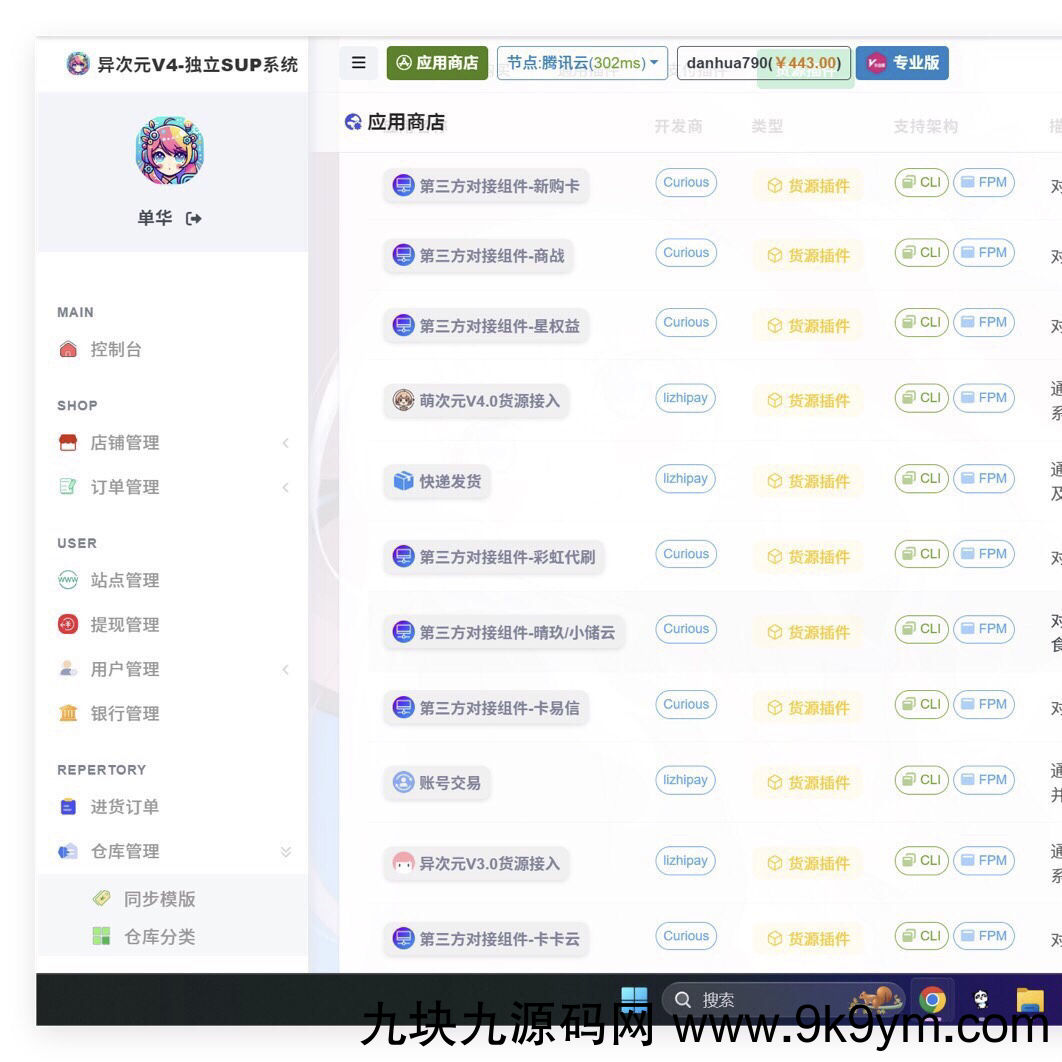Open Chrome from the Windows taskbar
The height and width of the screenshot is (1062, 1062).
[932, 999]
